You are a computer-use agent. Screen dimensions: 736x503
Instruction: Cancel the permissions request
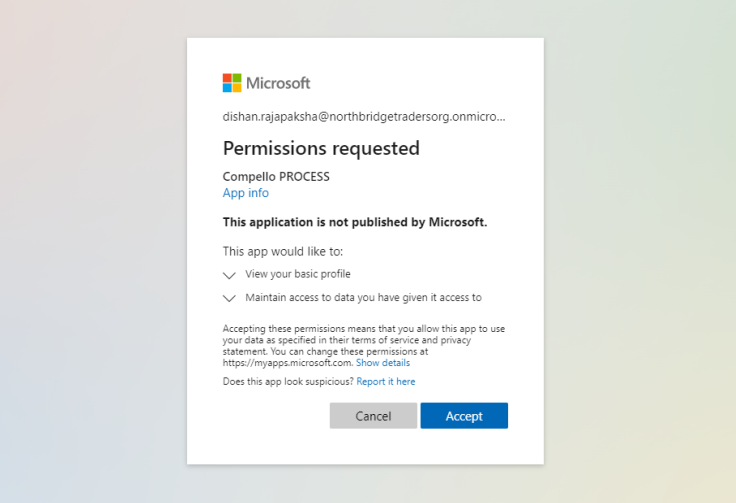pos(373,416)
